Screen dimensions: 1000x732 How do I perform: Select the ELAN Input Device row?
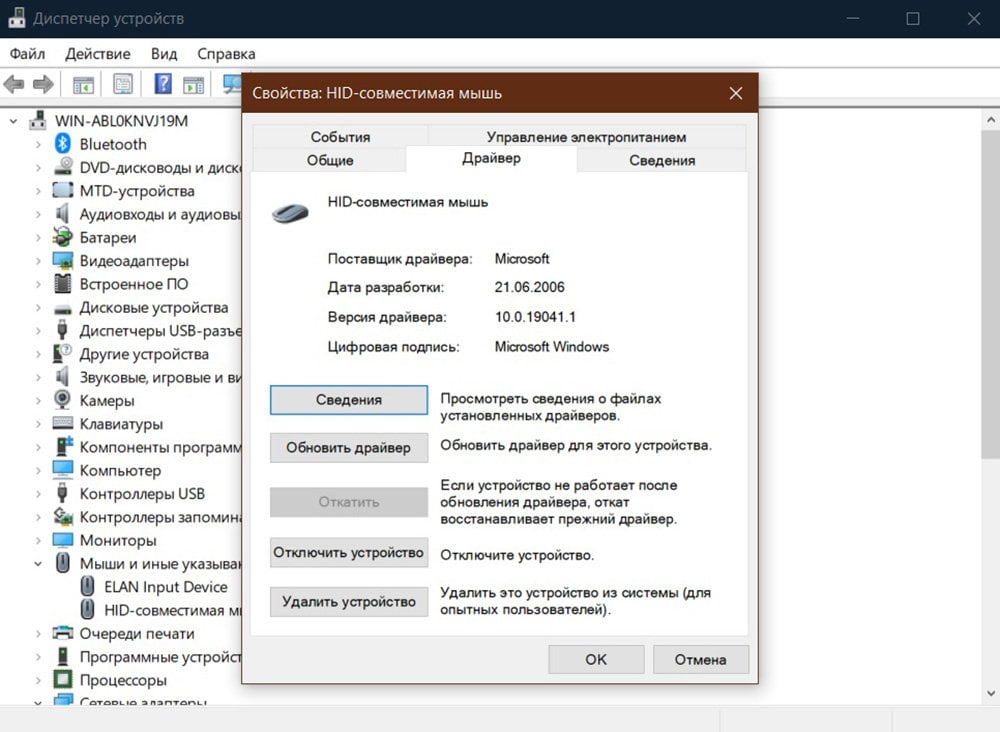[x=166, y=587]
